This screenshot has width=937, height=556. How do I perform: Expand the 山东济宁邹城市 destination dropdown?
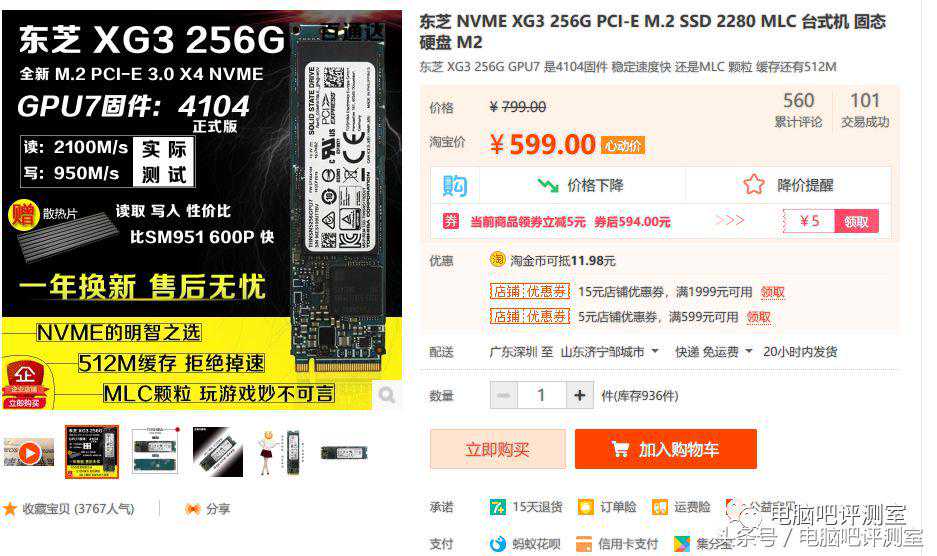(x=656, y=352)
